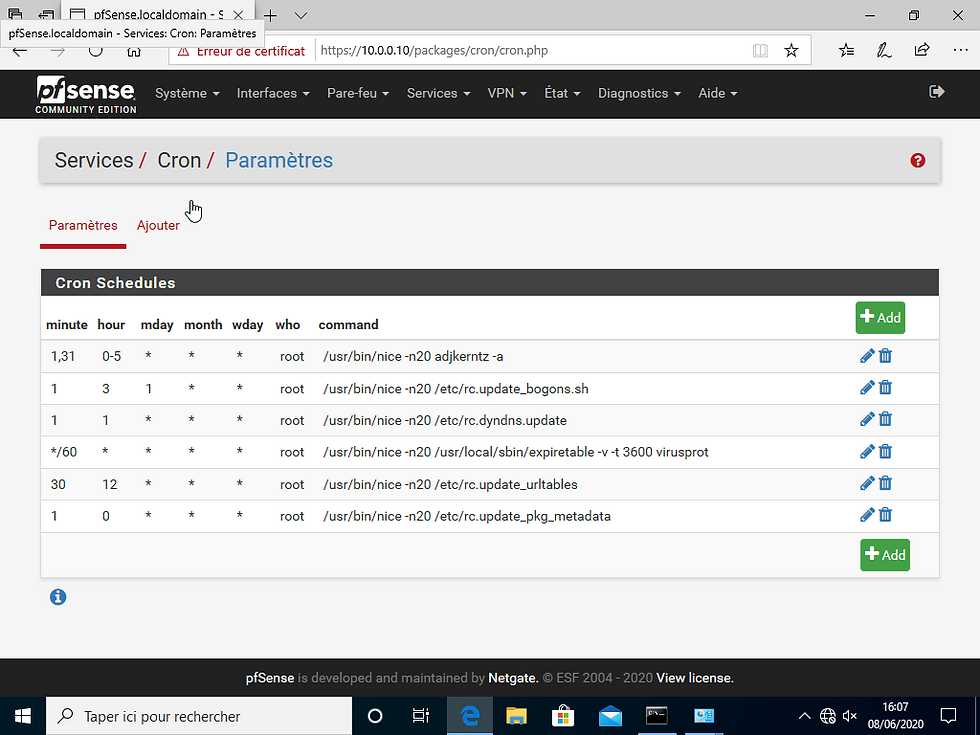
Task: Delete the rc.update_bogons.sh cron entry
Action: (885, 388)
